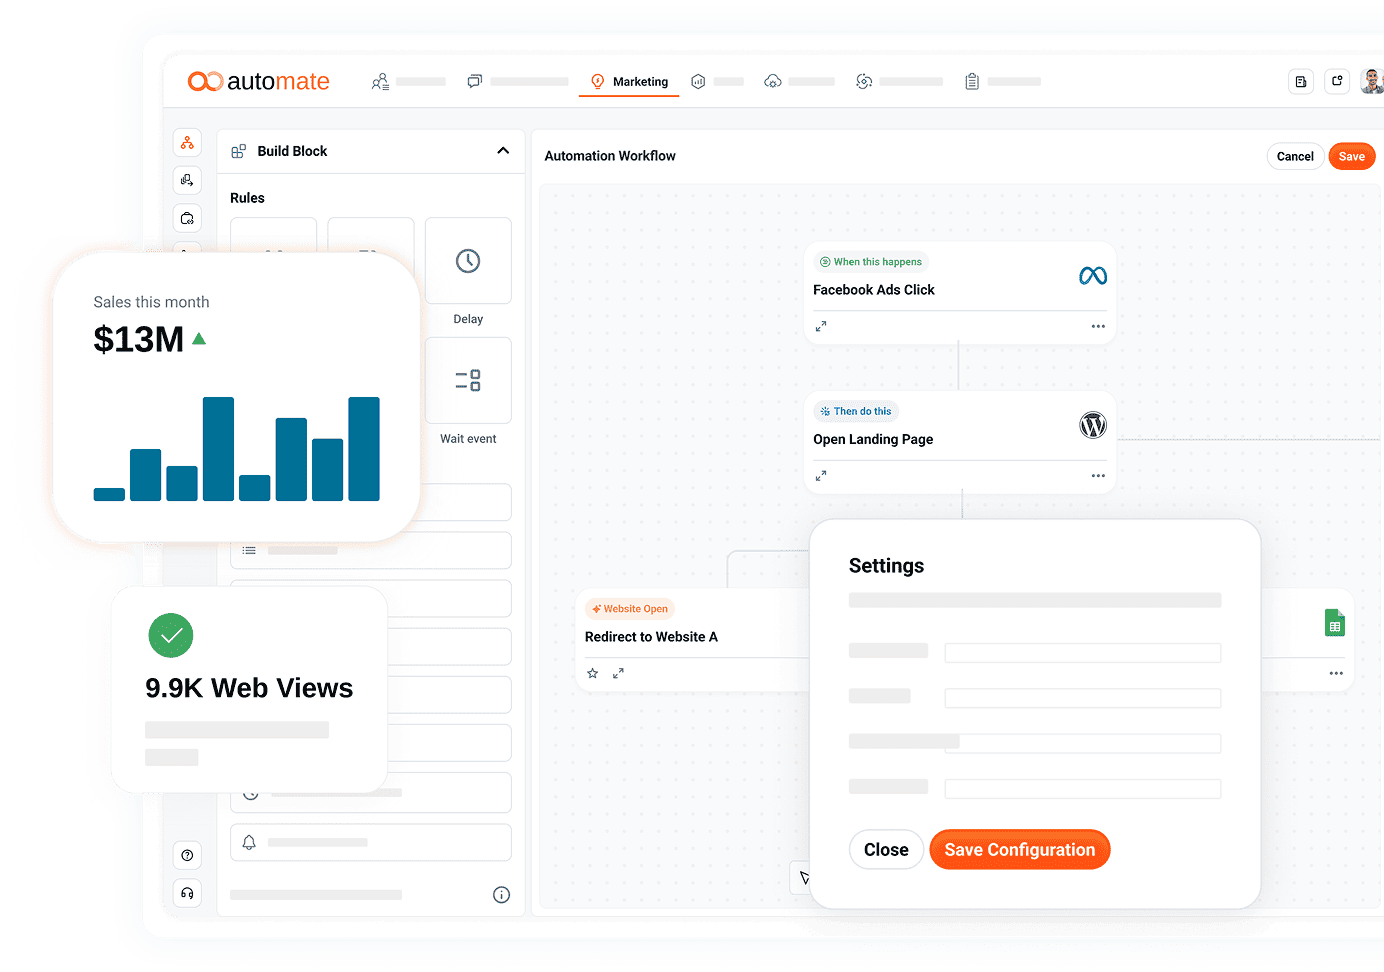Click the WordPress logo on Landing Page card
The width and height of the screenshot is (1384, 972).
(1092, 425)
